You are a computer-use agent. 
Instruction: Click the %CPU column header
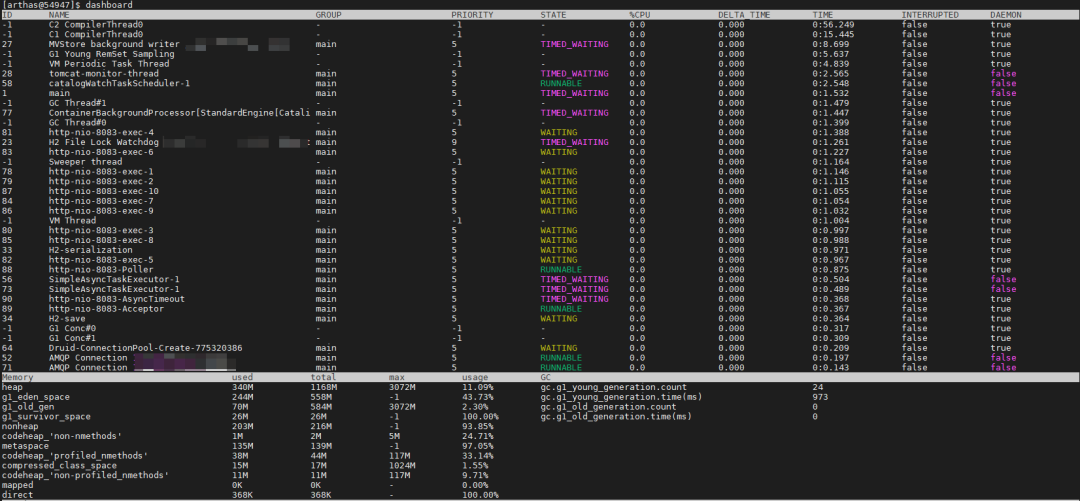[x=640, y=14]
